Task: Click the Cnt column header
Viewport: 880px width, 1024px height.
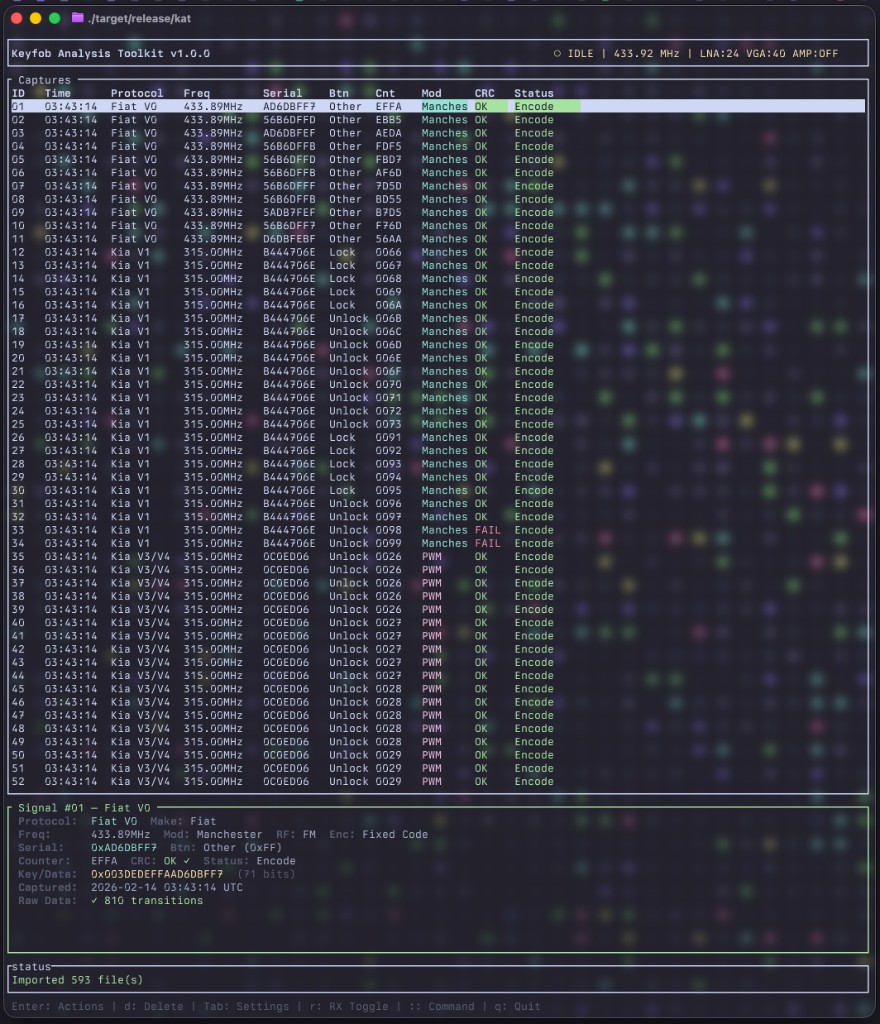Action: [x=385, y=93]
